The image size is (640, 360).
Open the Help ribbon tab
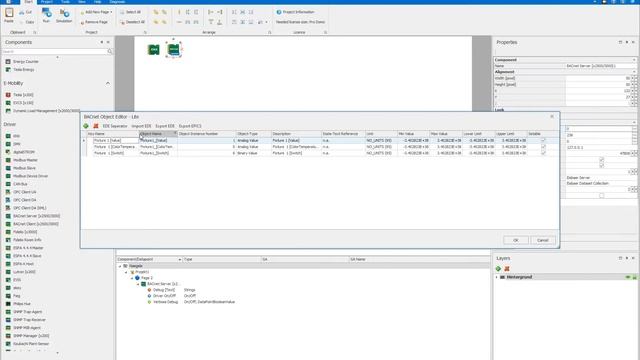[x=97, y=2]
